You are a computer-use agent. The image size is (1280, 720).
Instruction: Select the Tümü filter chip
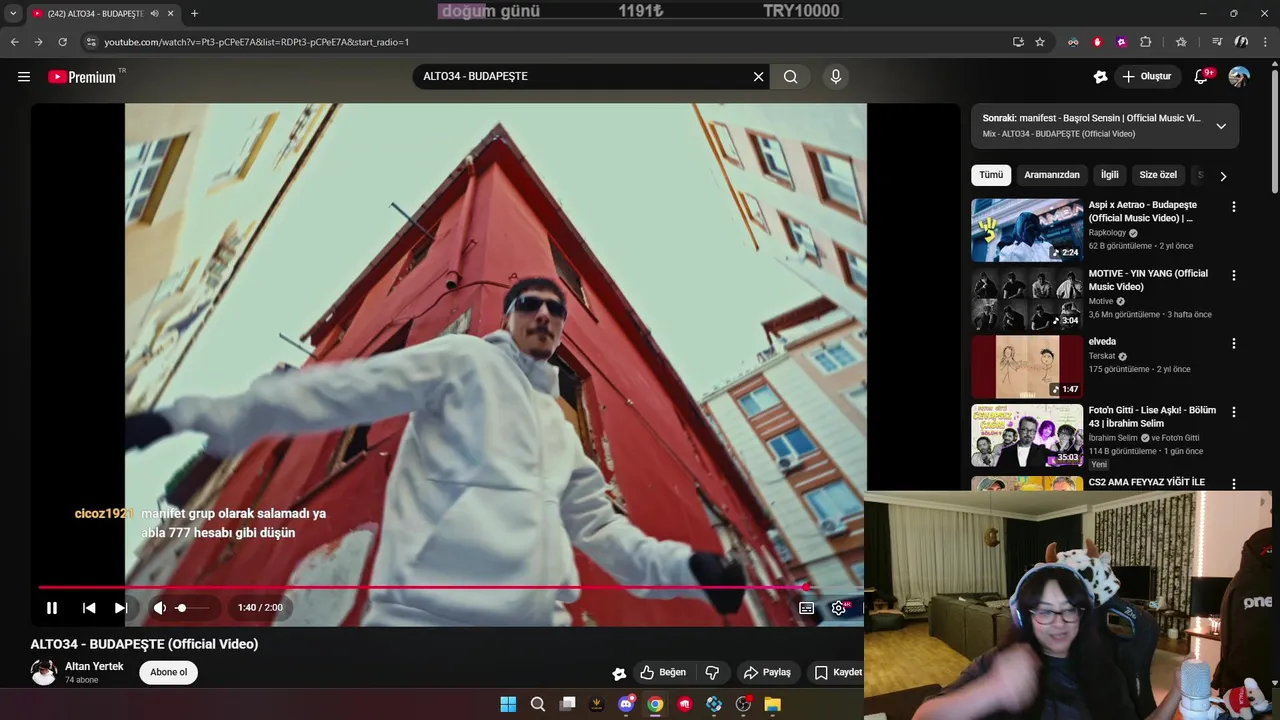pos(991,175)
